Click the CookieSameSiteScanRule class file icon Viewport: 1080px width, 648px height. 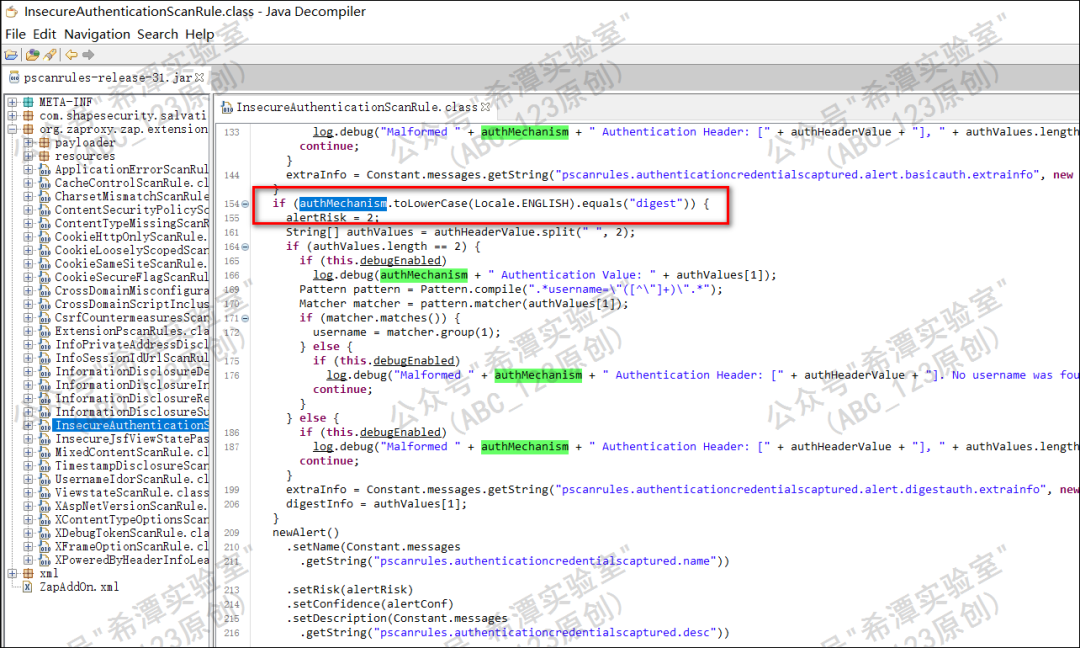click(x=44, y=264)
